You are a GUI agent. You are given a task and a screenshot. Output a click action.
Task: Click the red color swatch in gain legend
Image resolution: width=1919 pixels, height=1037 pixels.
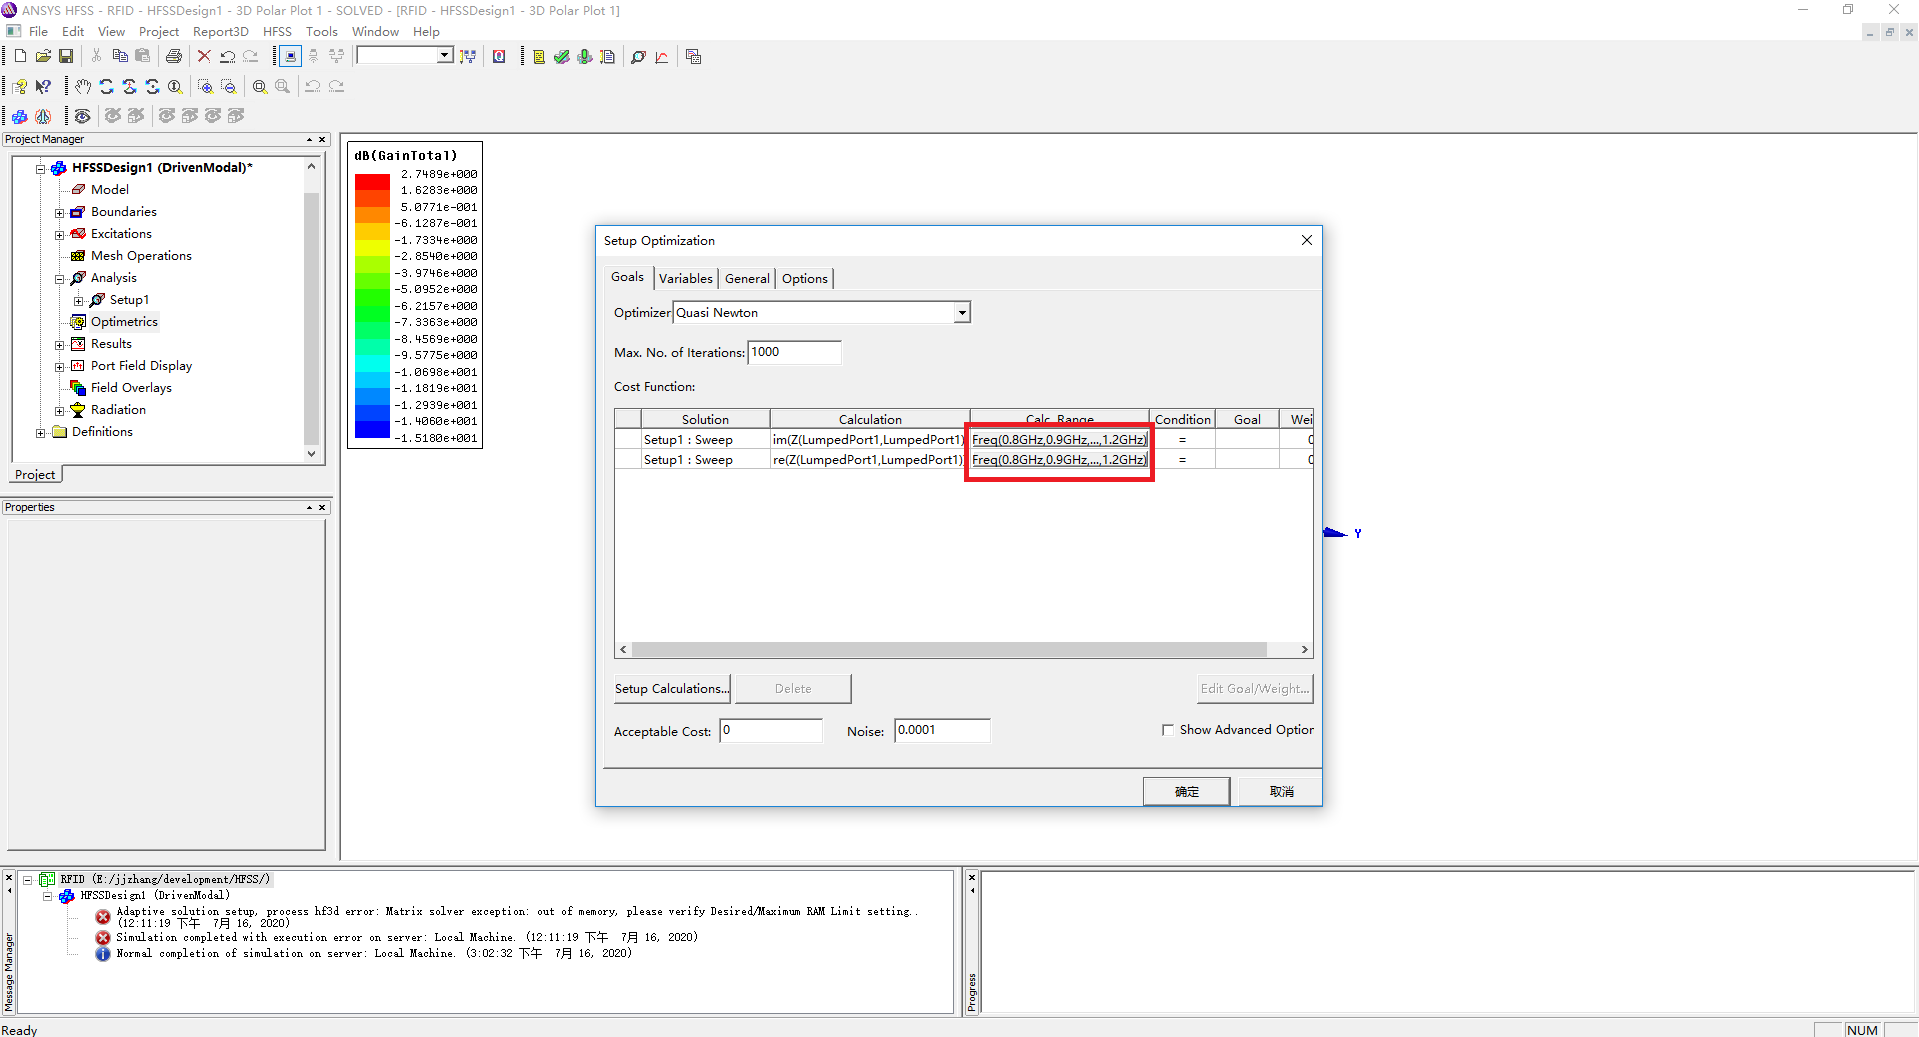[x=372, y=182]
